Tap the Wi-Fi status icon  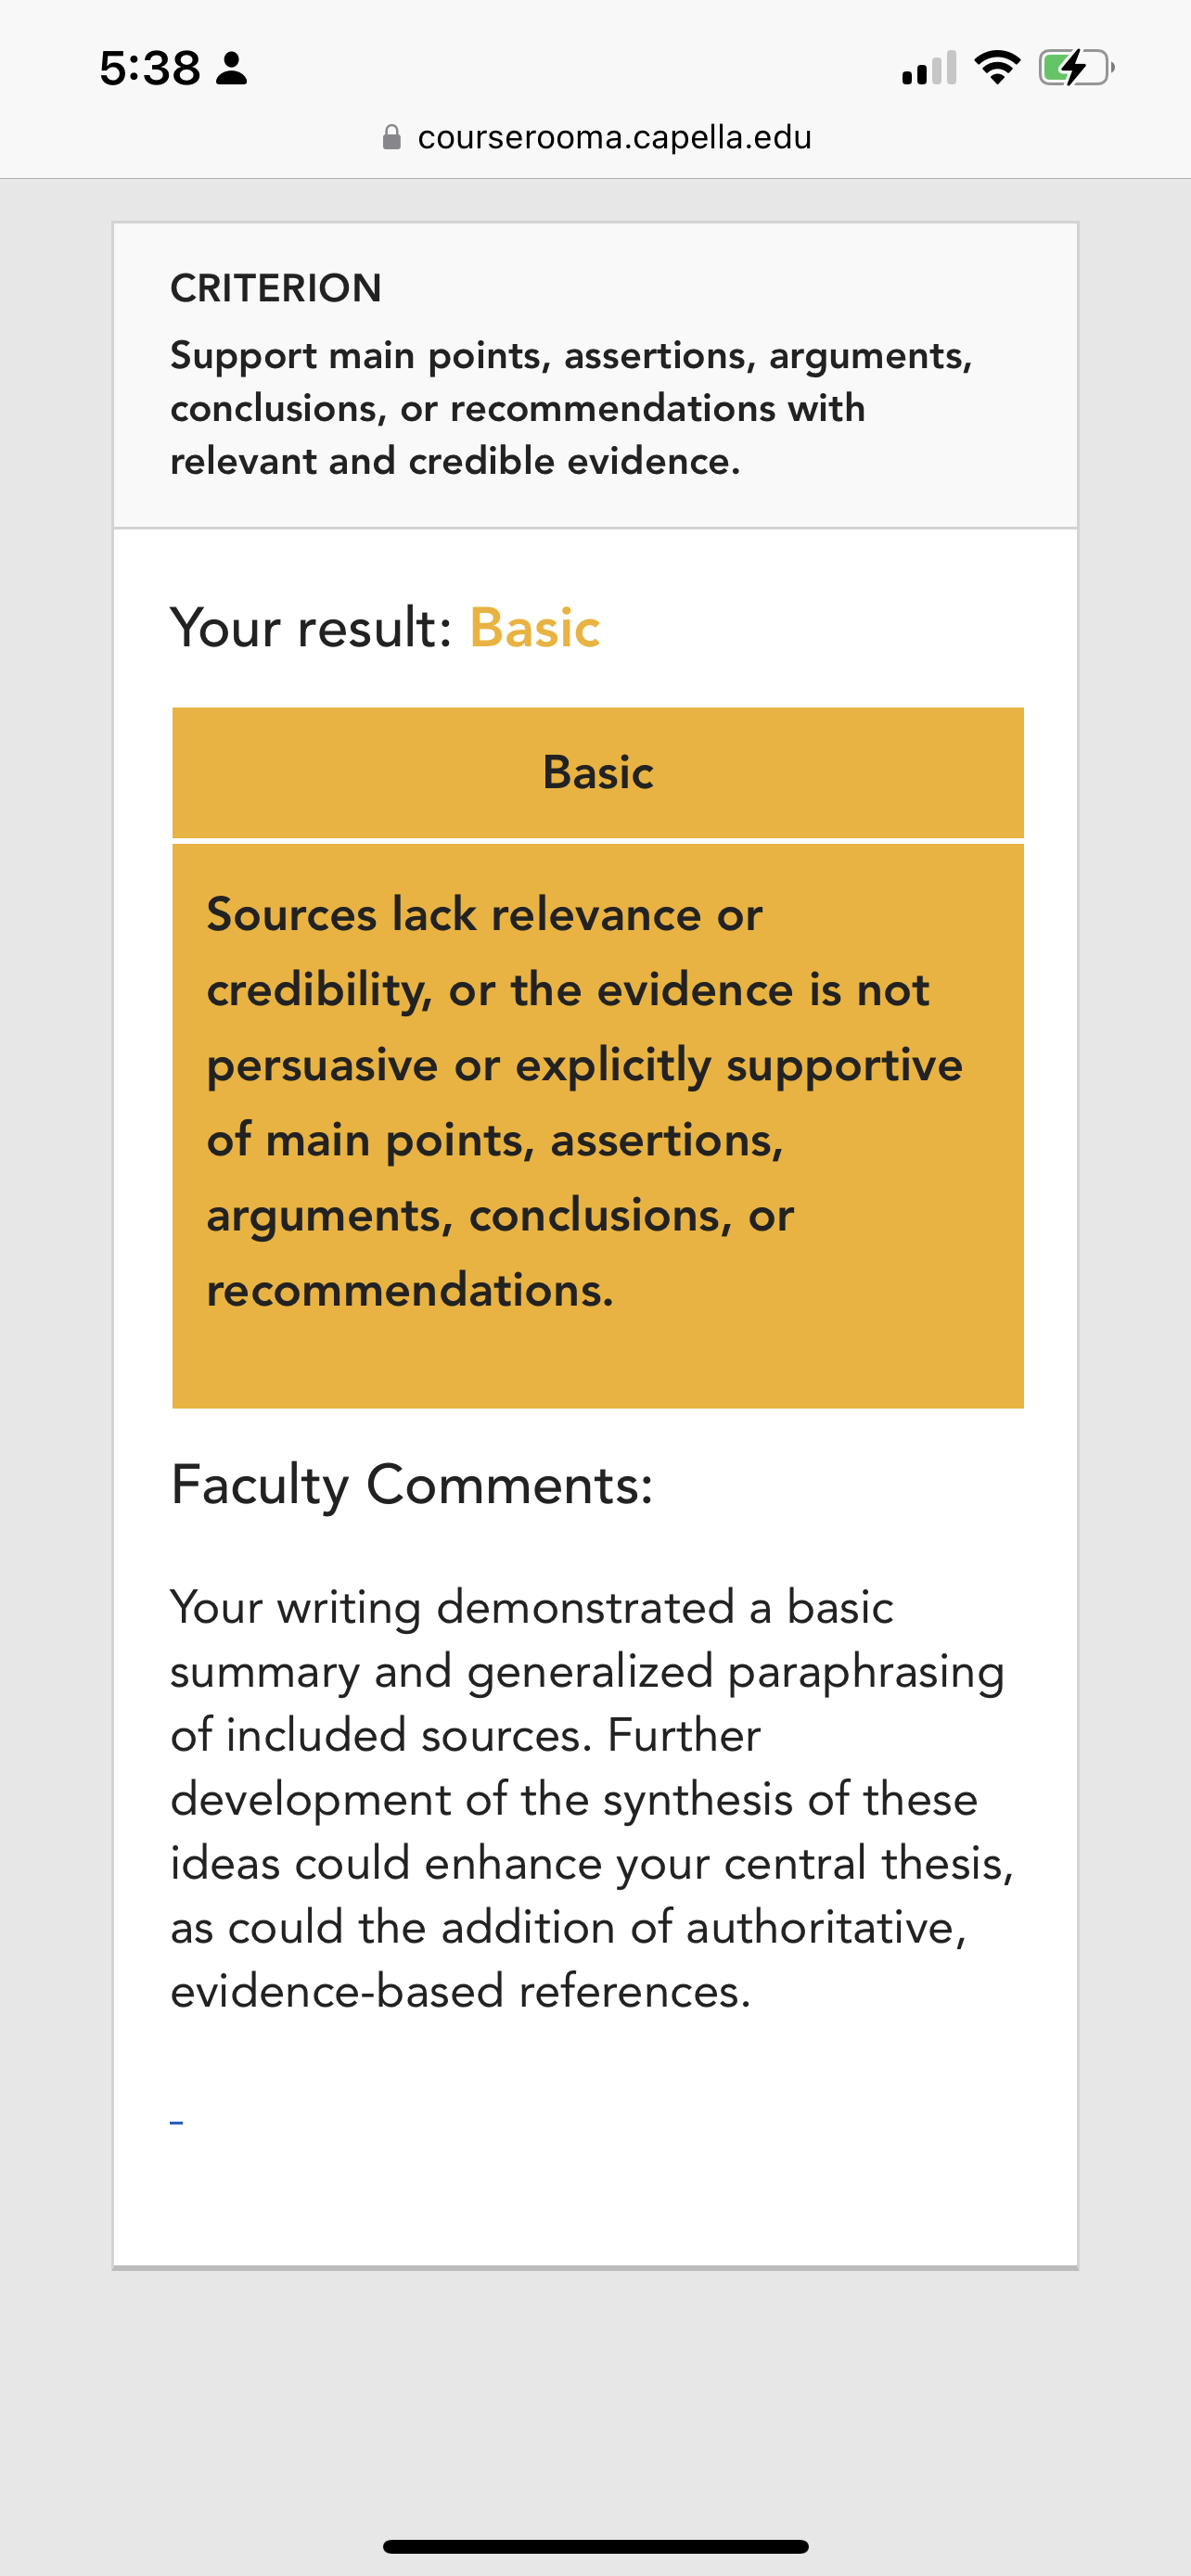(x=997, y=67)
